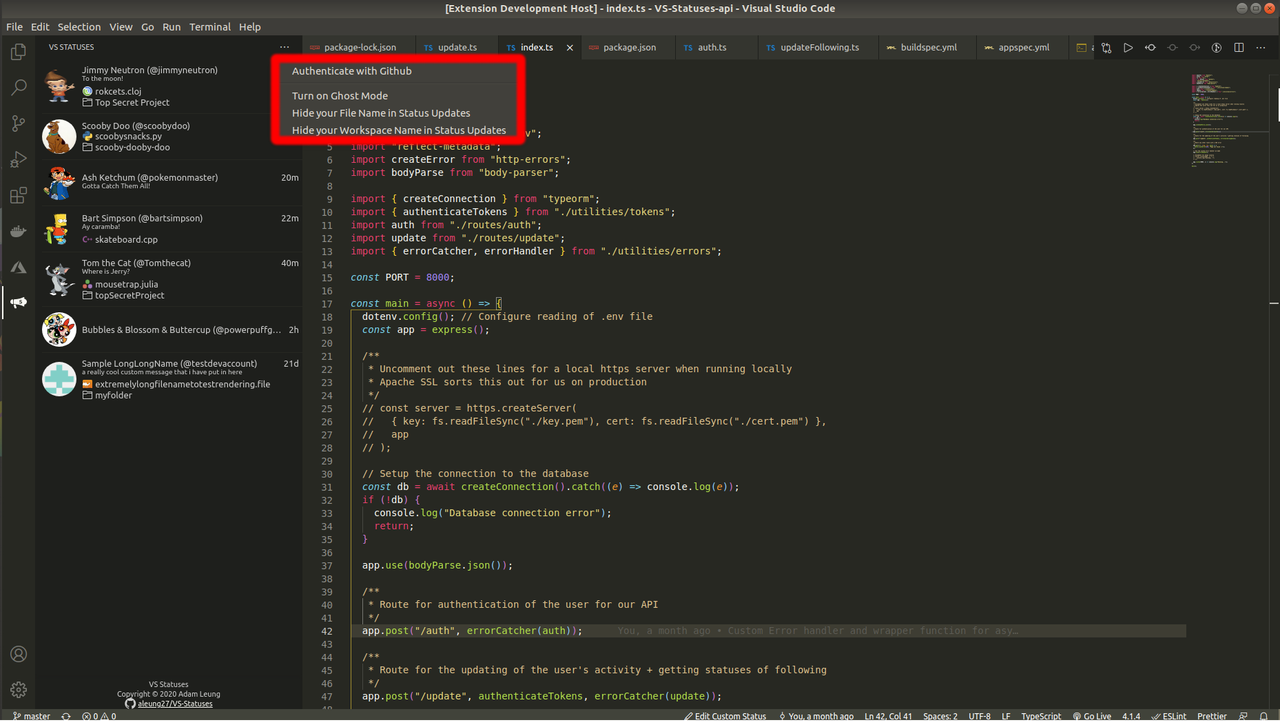Click the GitLens compare revision icon in editor toolbar
The height and width of the screenshot is (721, 1280).
tap(1150, 47)
